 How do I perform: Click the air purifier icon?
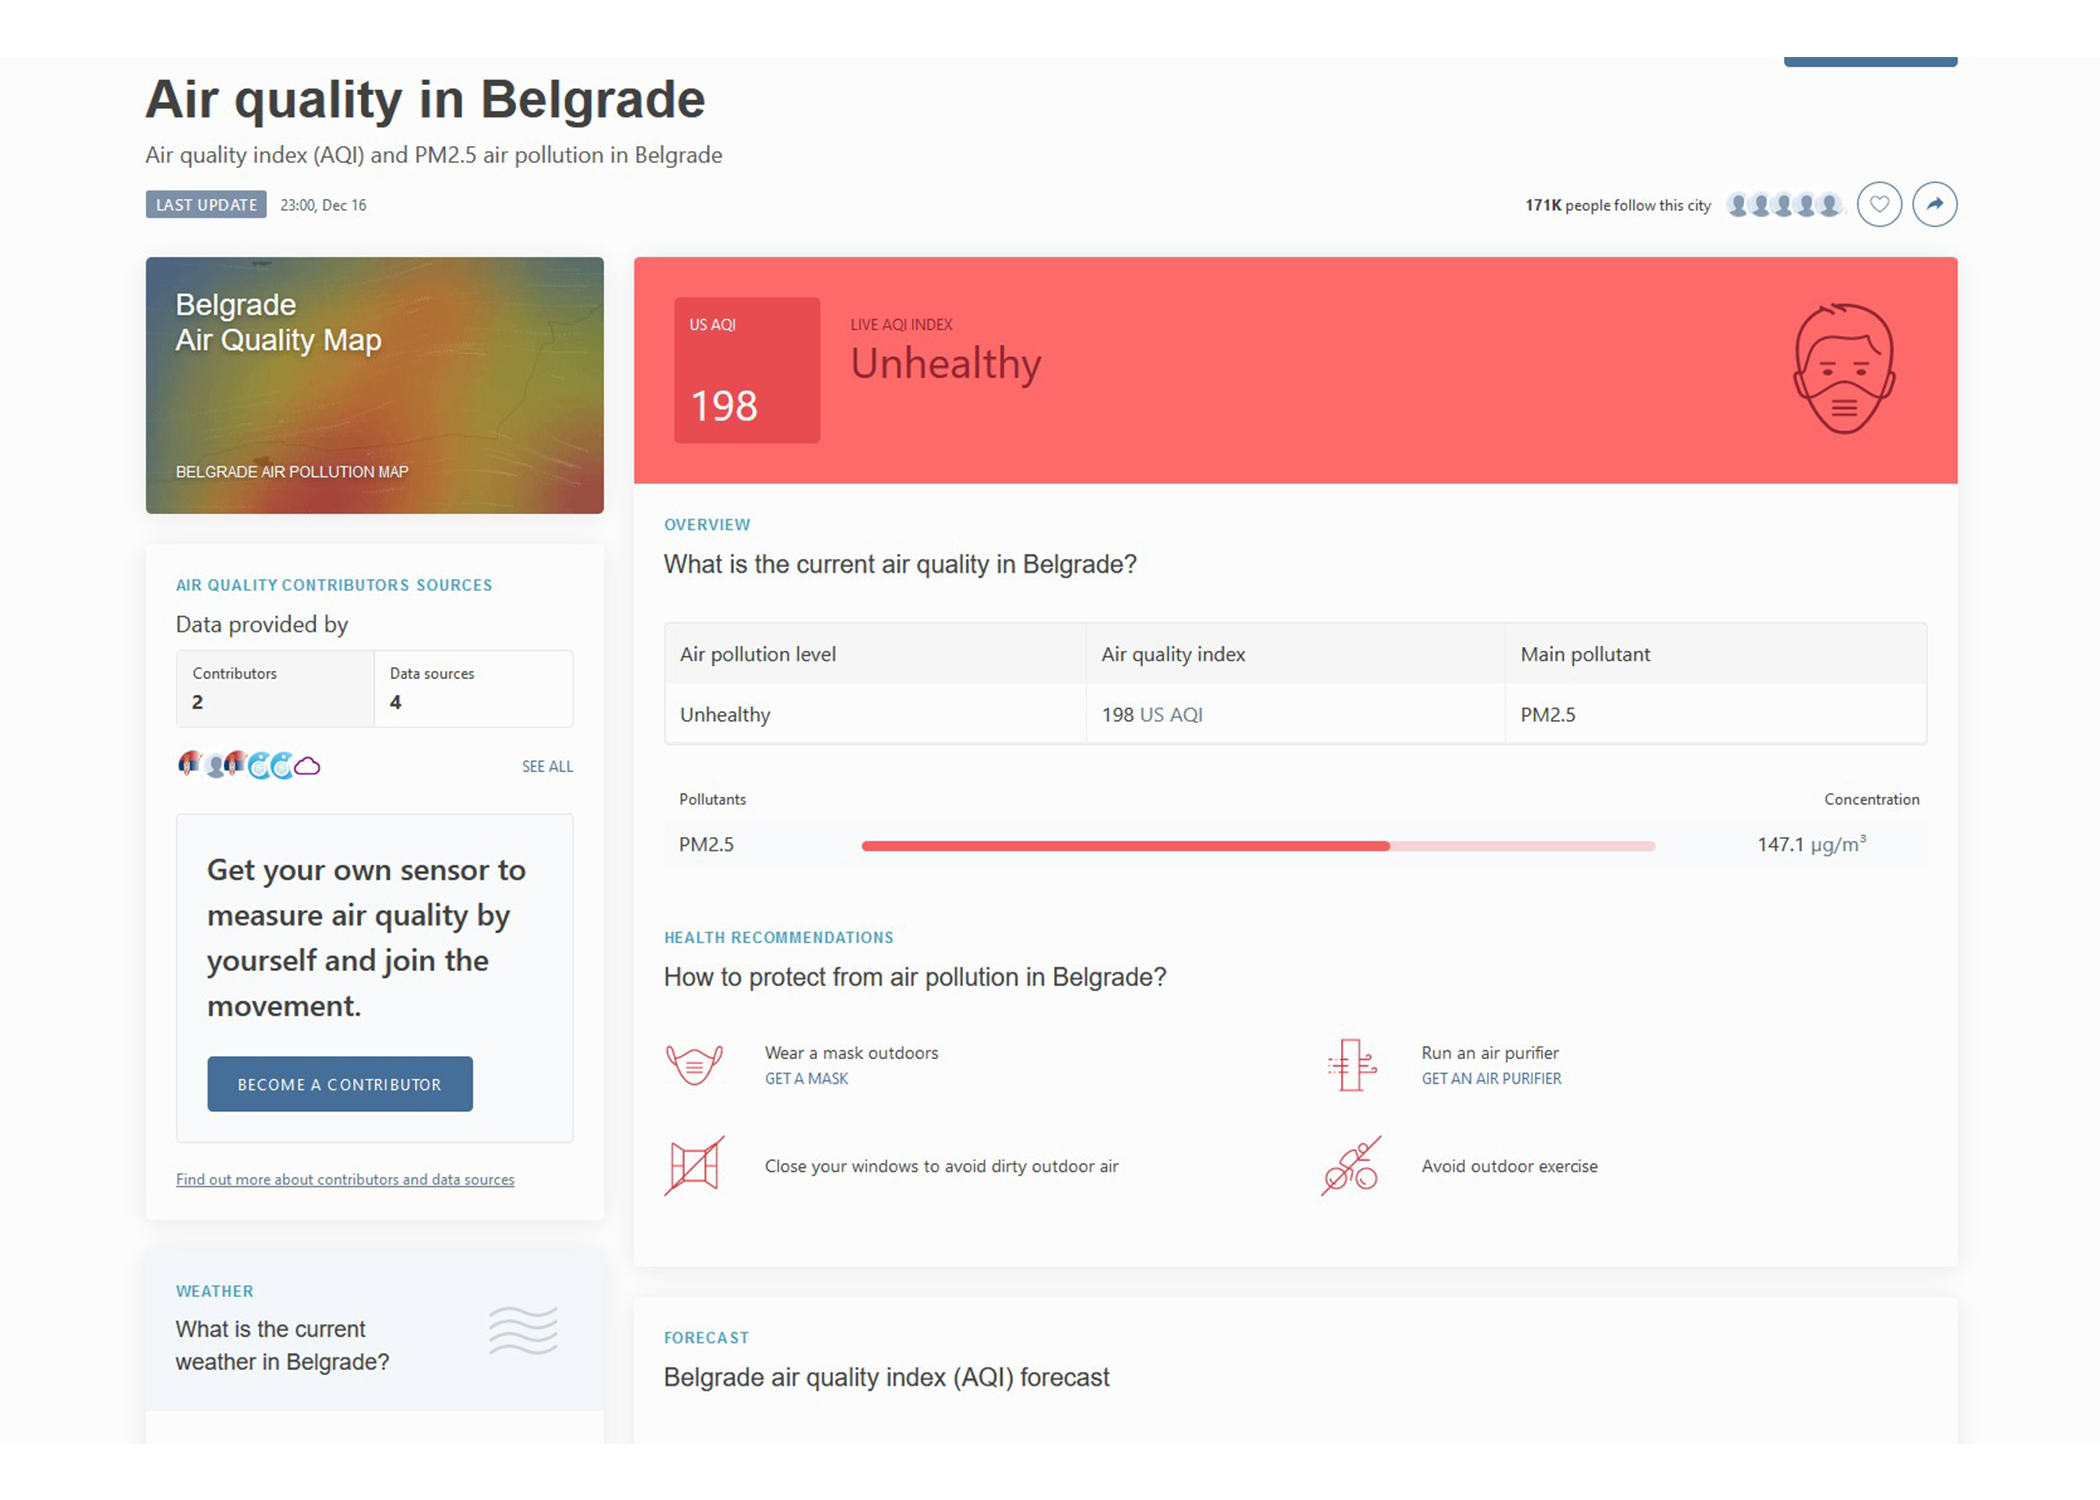point(1351,1064)
